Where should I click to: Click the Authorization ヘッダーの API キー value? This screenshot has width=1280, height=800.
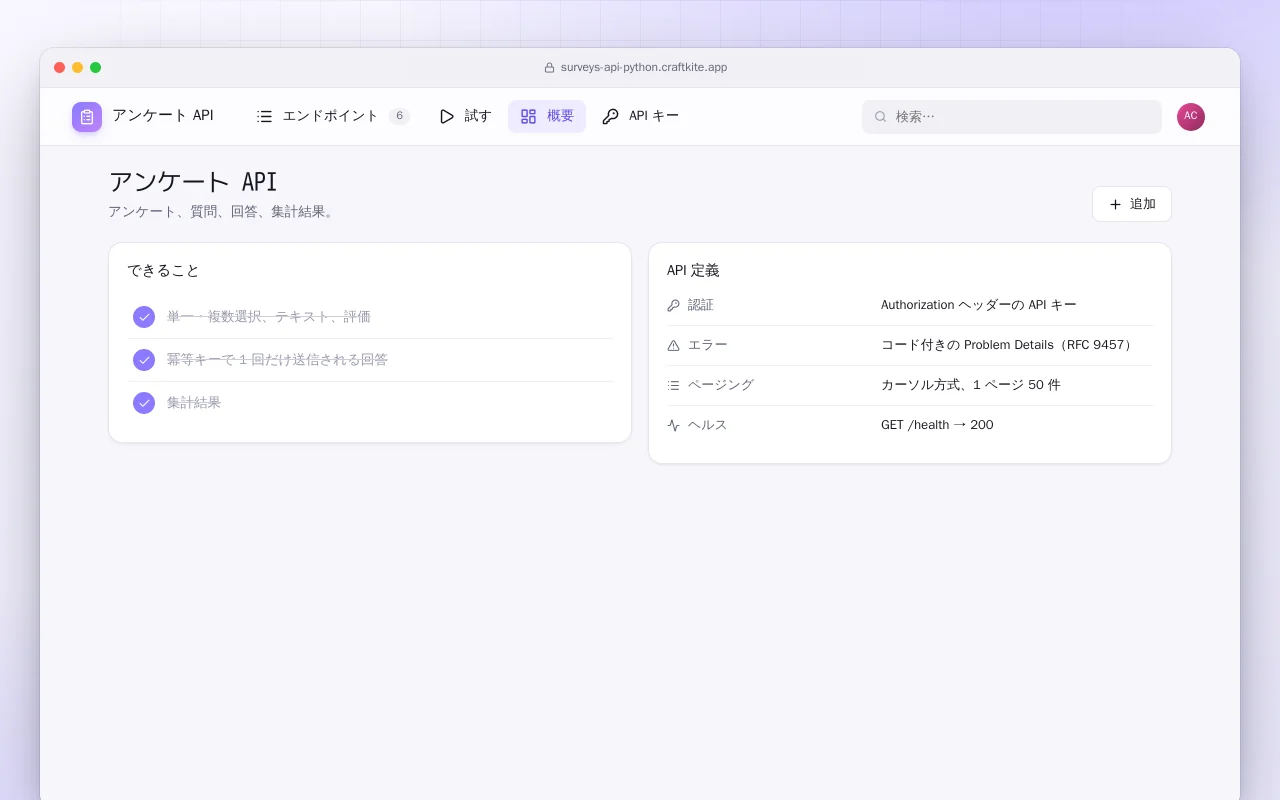point(979,305)
